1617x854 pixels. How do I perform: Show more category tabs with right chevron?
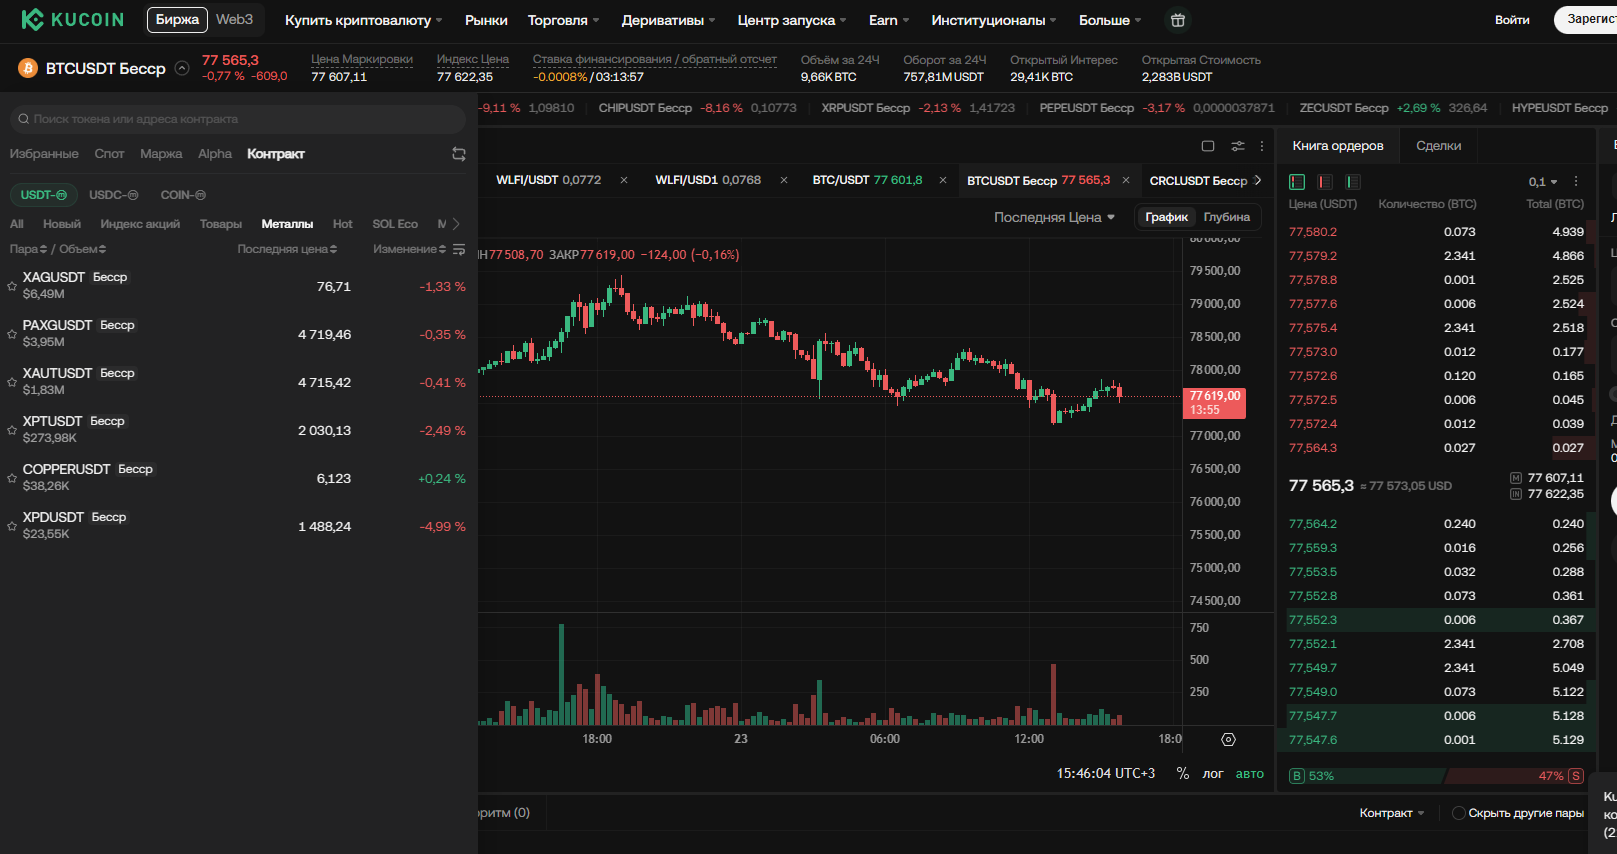pos(457,224)
